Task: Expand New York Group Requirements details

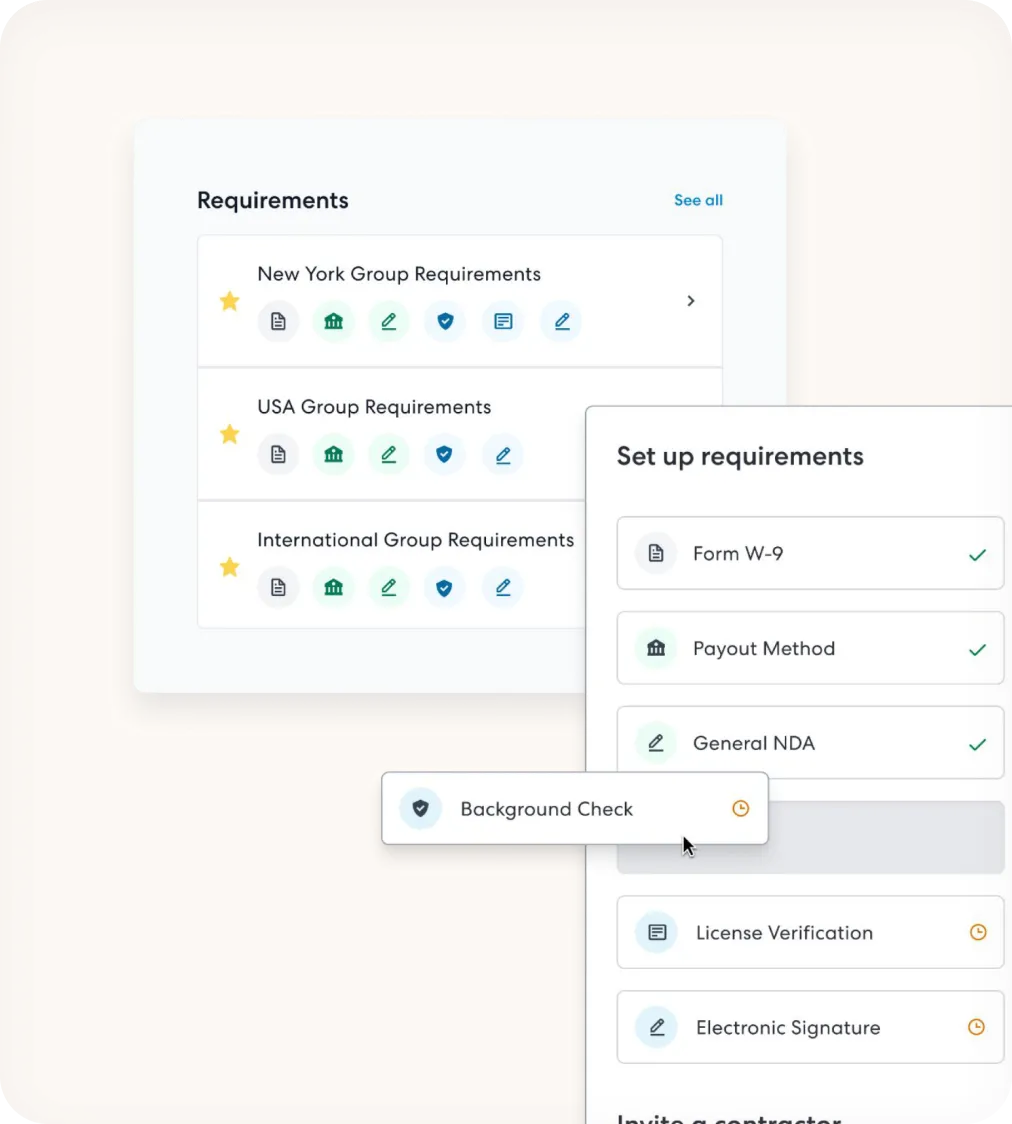Action: coord(690,300)
